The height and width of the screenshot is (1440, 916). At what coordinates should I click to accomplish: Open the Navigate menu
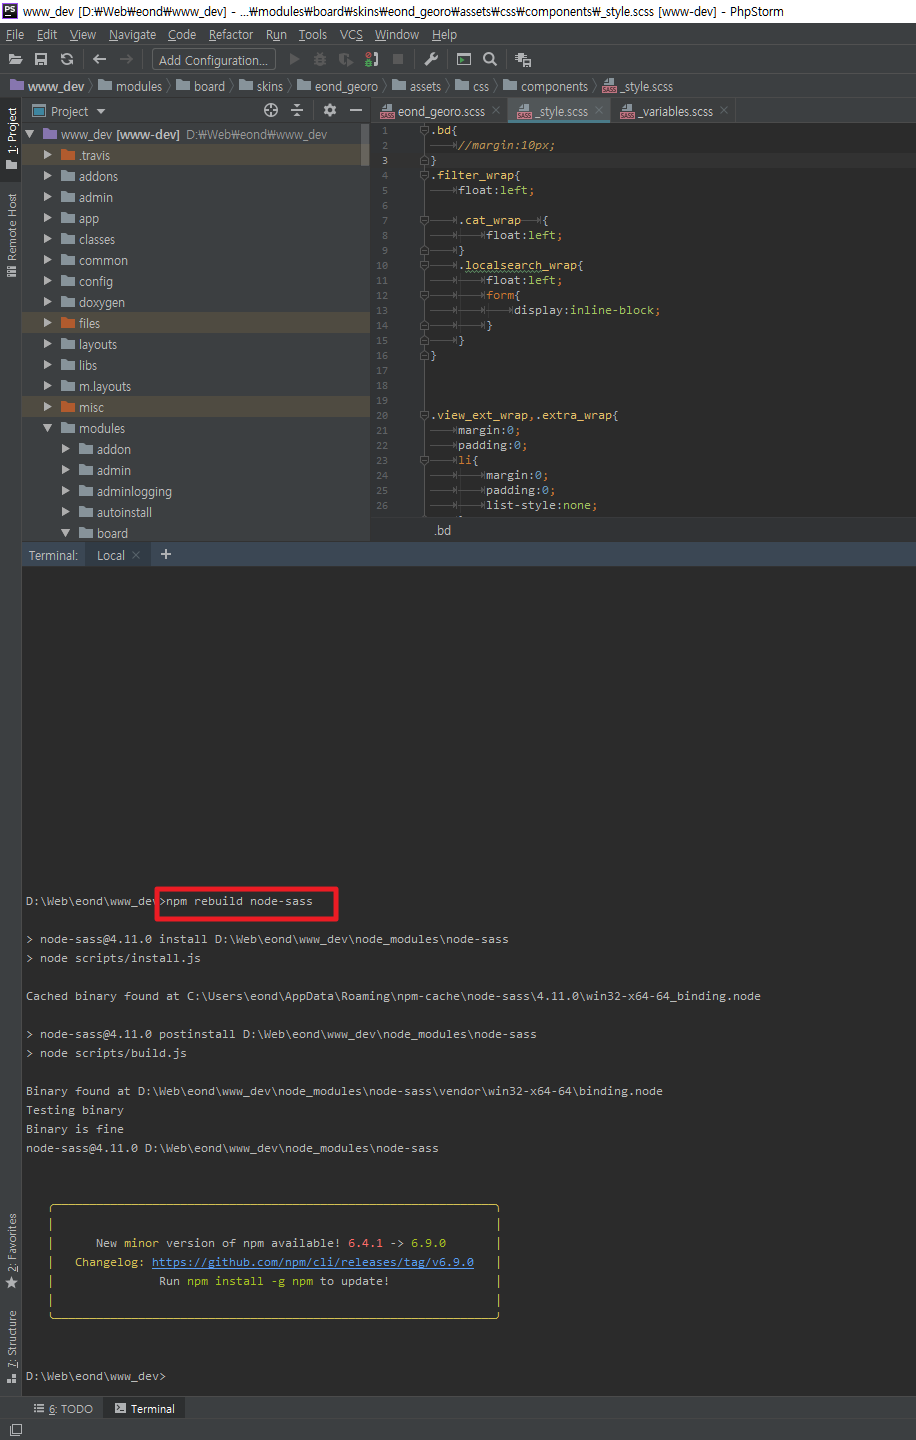[x=132, y=34]
